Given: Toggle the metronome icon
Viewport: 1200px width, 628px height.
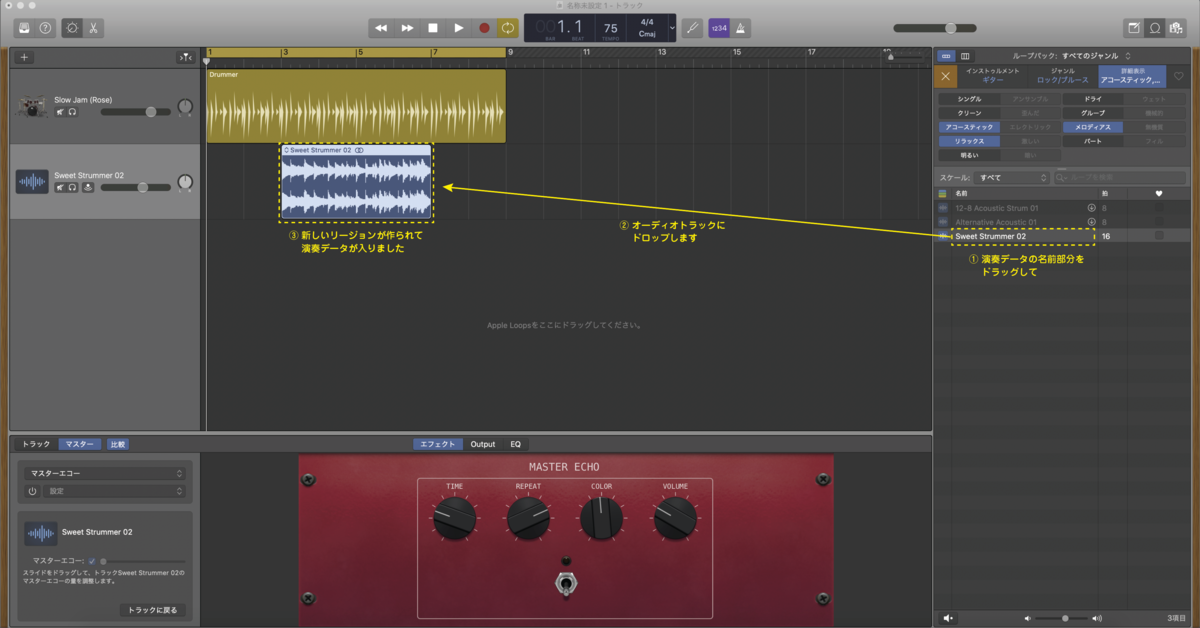Looking at the screenshot, I should click(x=741, y=28).
